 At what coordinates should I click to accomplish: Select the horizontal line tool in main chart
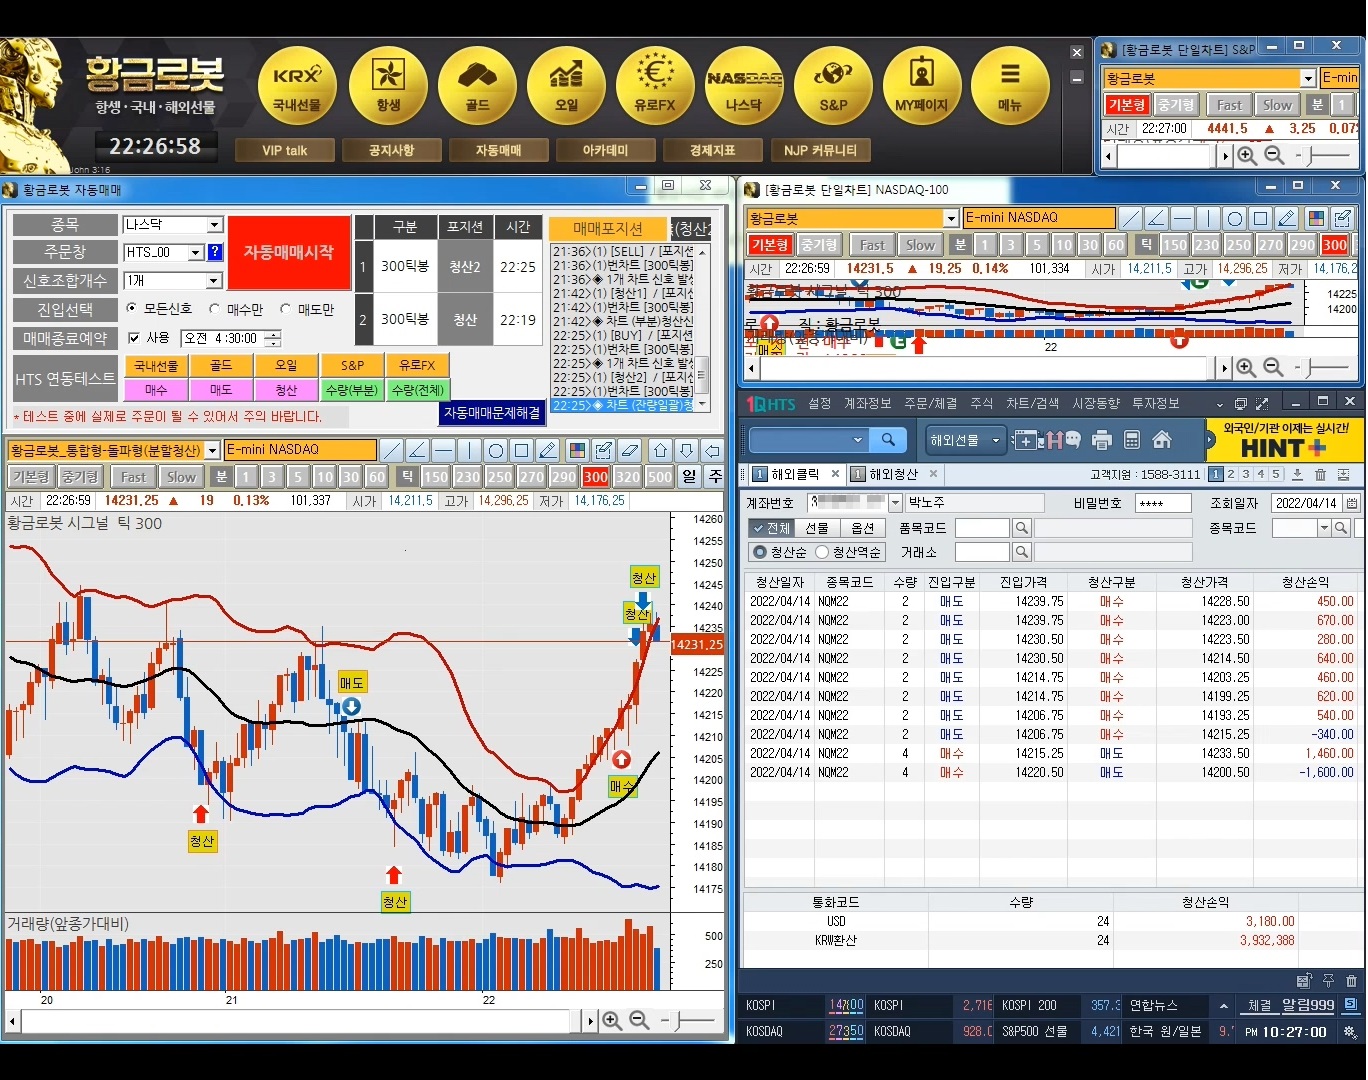(x=444, y=450)
